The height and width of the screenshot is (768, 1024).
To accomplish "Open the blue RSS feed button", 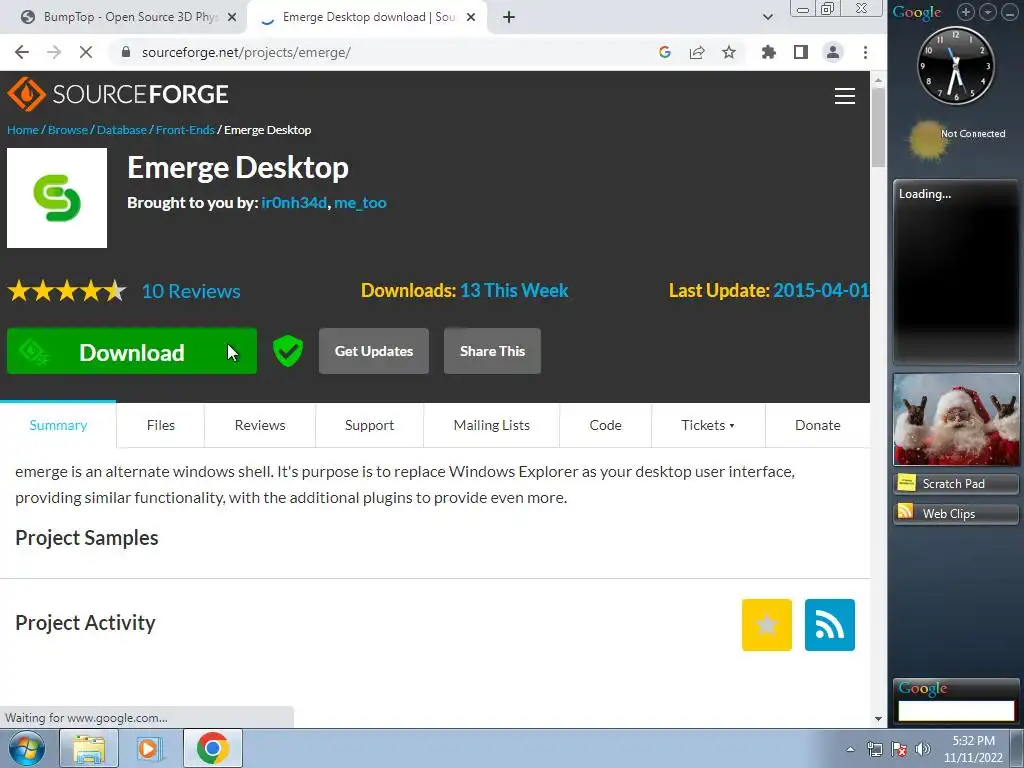I will pos(829,625).
